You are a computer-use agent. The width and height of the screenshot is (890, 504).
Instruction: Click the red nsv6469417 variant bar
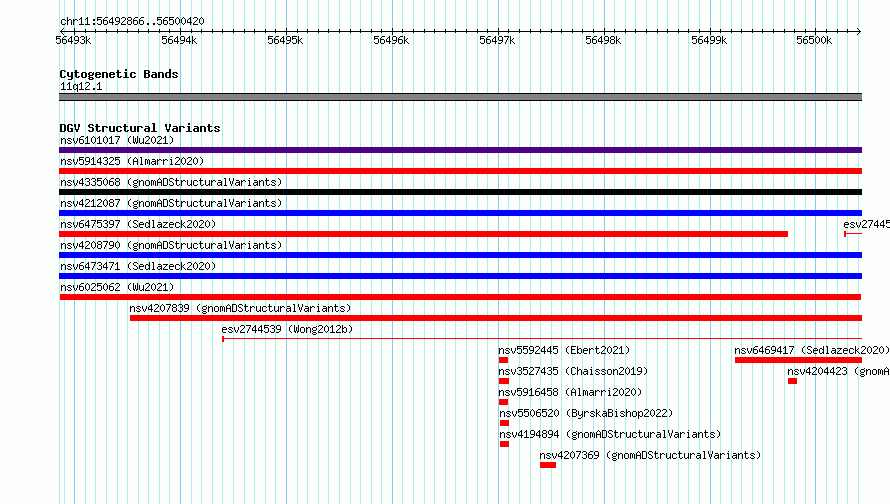click(798, 360)
